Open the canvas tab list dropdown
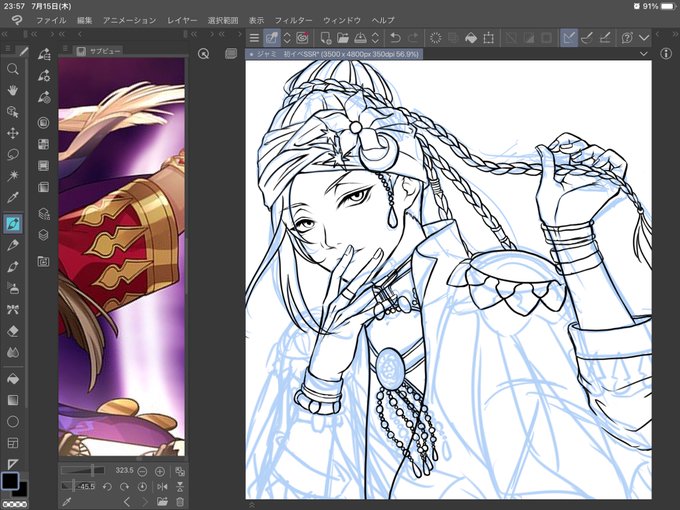This screenshot has height=510, width=680. [x=644, y=54]
